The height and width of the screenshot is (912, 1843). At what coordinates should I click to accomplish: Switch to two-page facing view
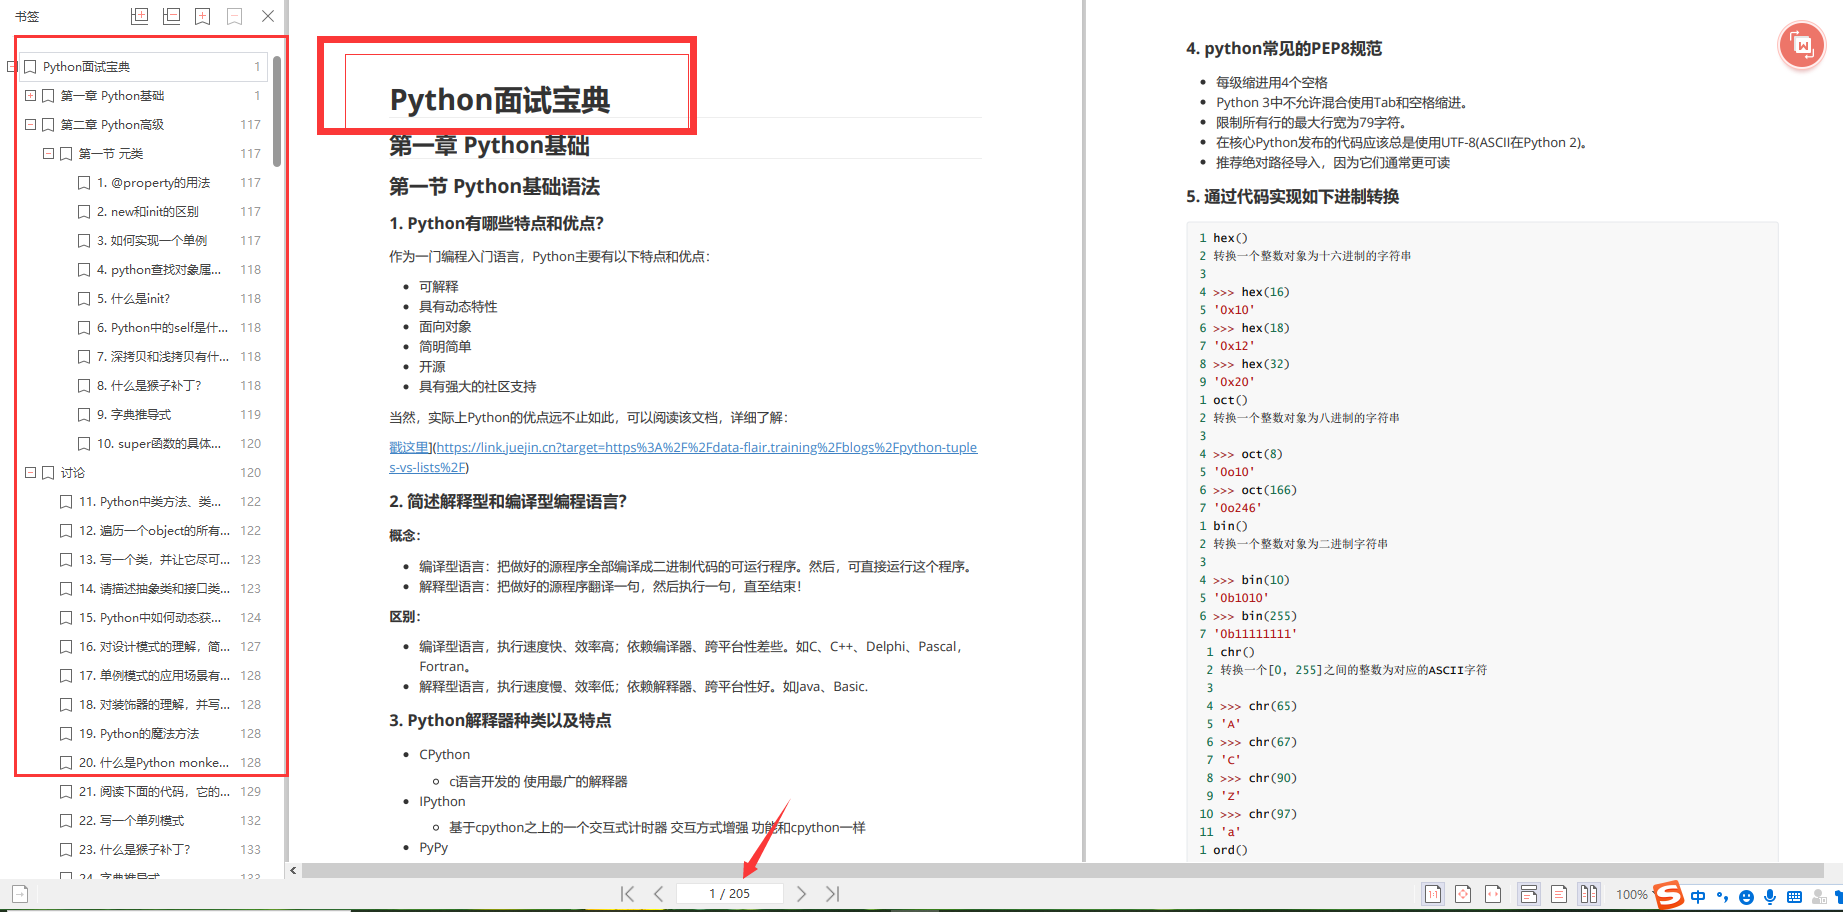click(x=1590, y=893)
